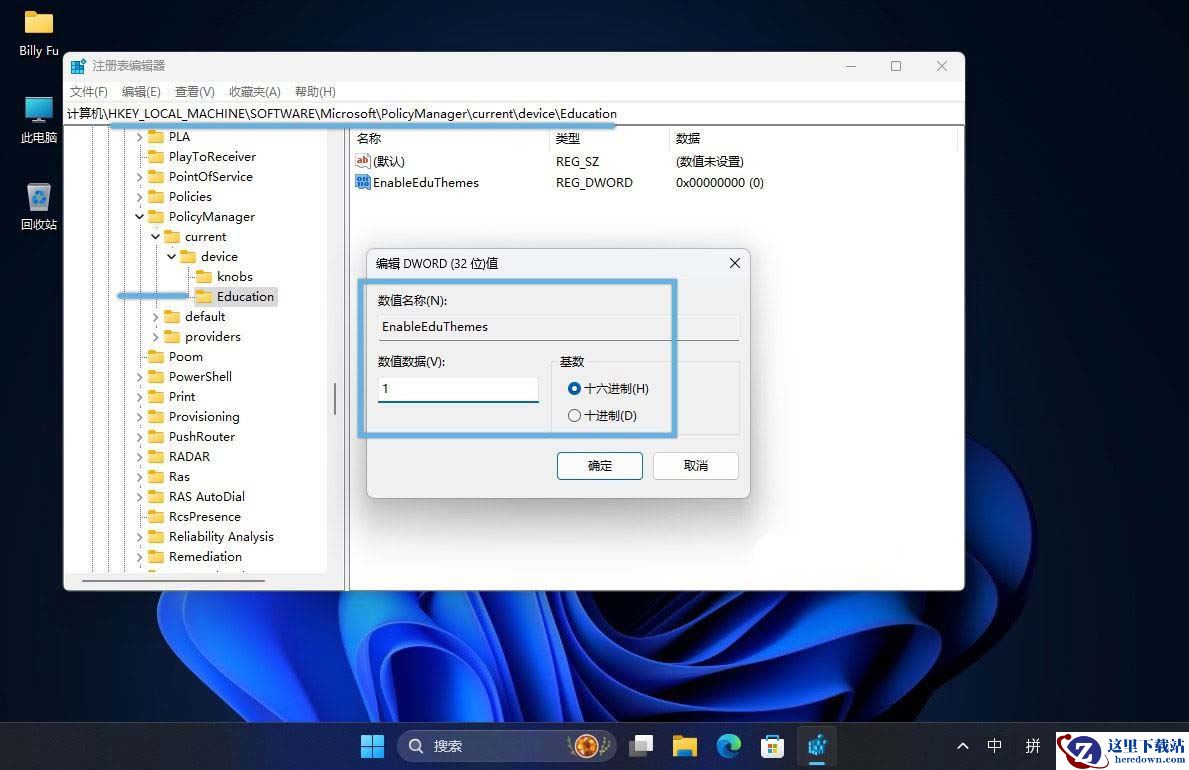Click the Windows Start button
Screen dimensions: 1189x770
pyautogui.click(x=372, y=746)
